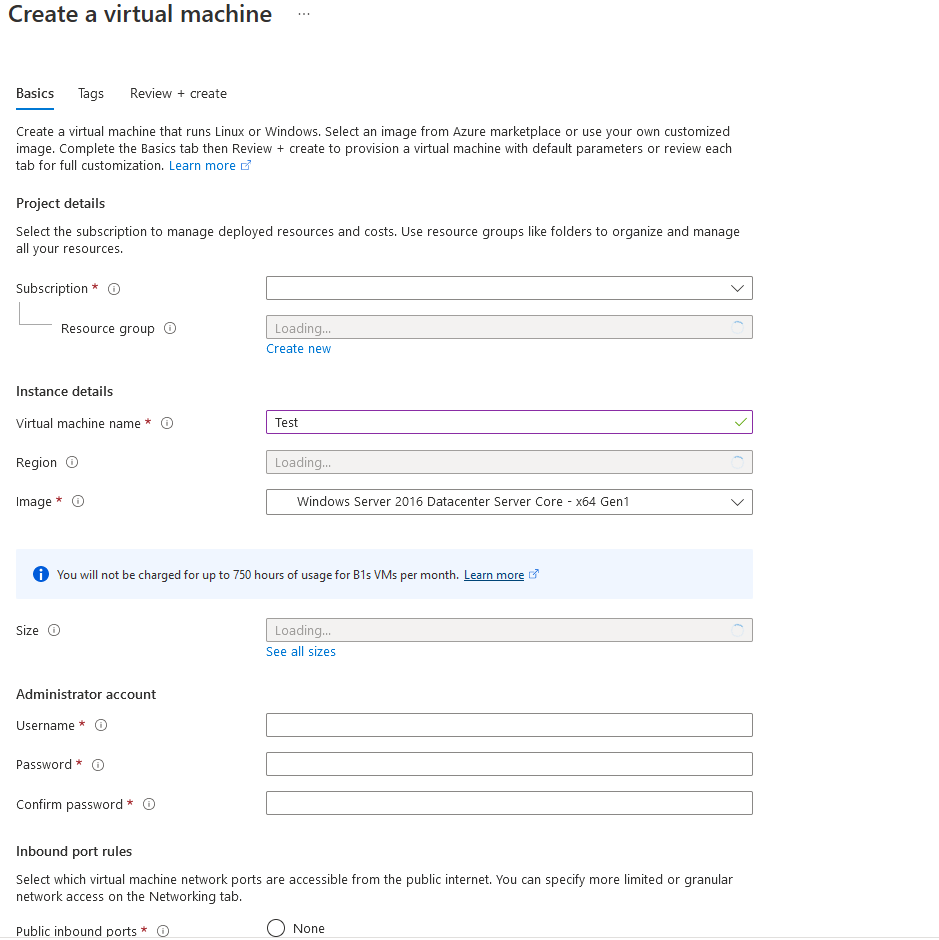Click Create new under Resource group
939x940 pixels.
[x=298, y=348]
